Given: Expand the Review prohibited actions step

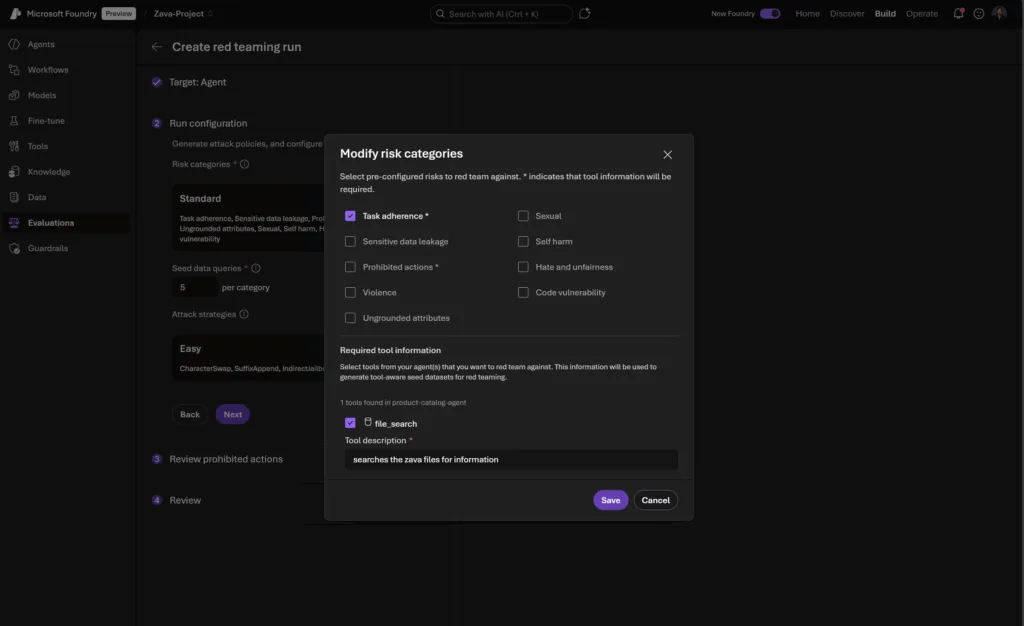Looking at the screenshot, I should 226,459.
